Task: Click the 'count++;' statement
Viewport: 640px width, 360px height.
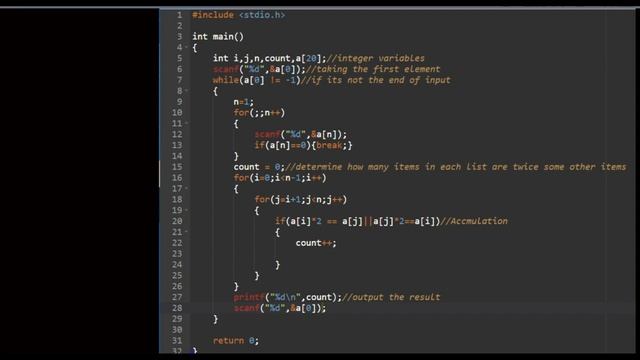Action: click(x=316, y=243)
